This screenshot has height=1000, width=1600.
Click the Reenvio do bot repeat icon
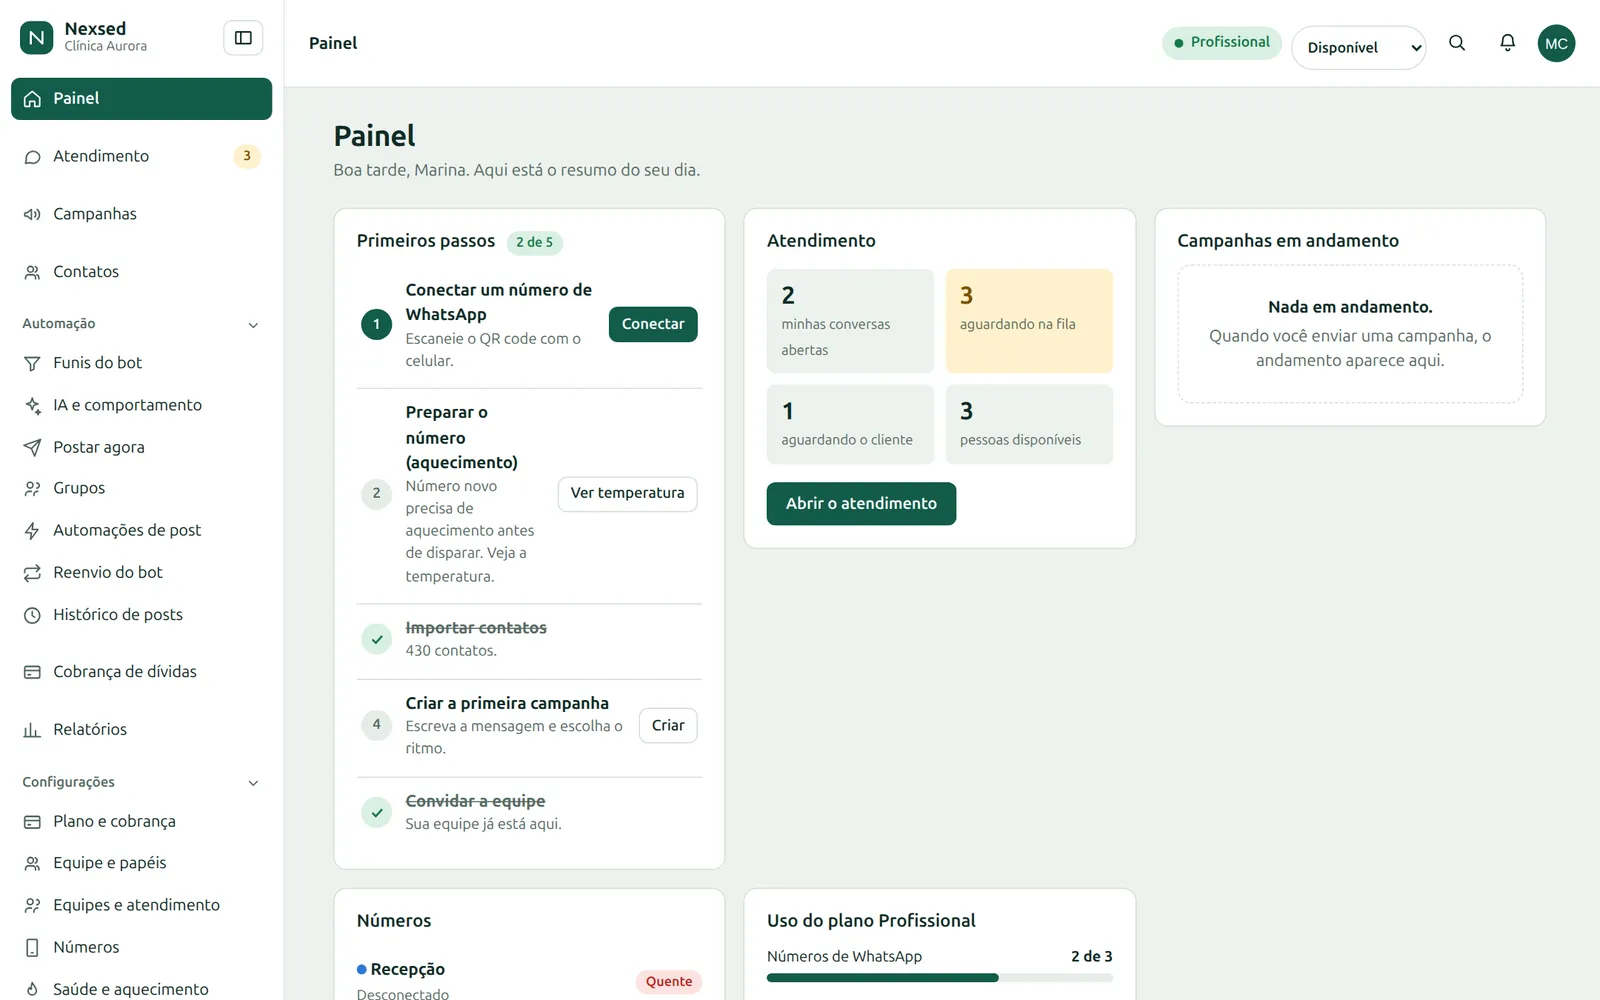coord(32,572)
